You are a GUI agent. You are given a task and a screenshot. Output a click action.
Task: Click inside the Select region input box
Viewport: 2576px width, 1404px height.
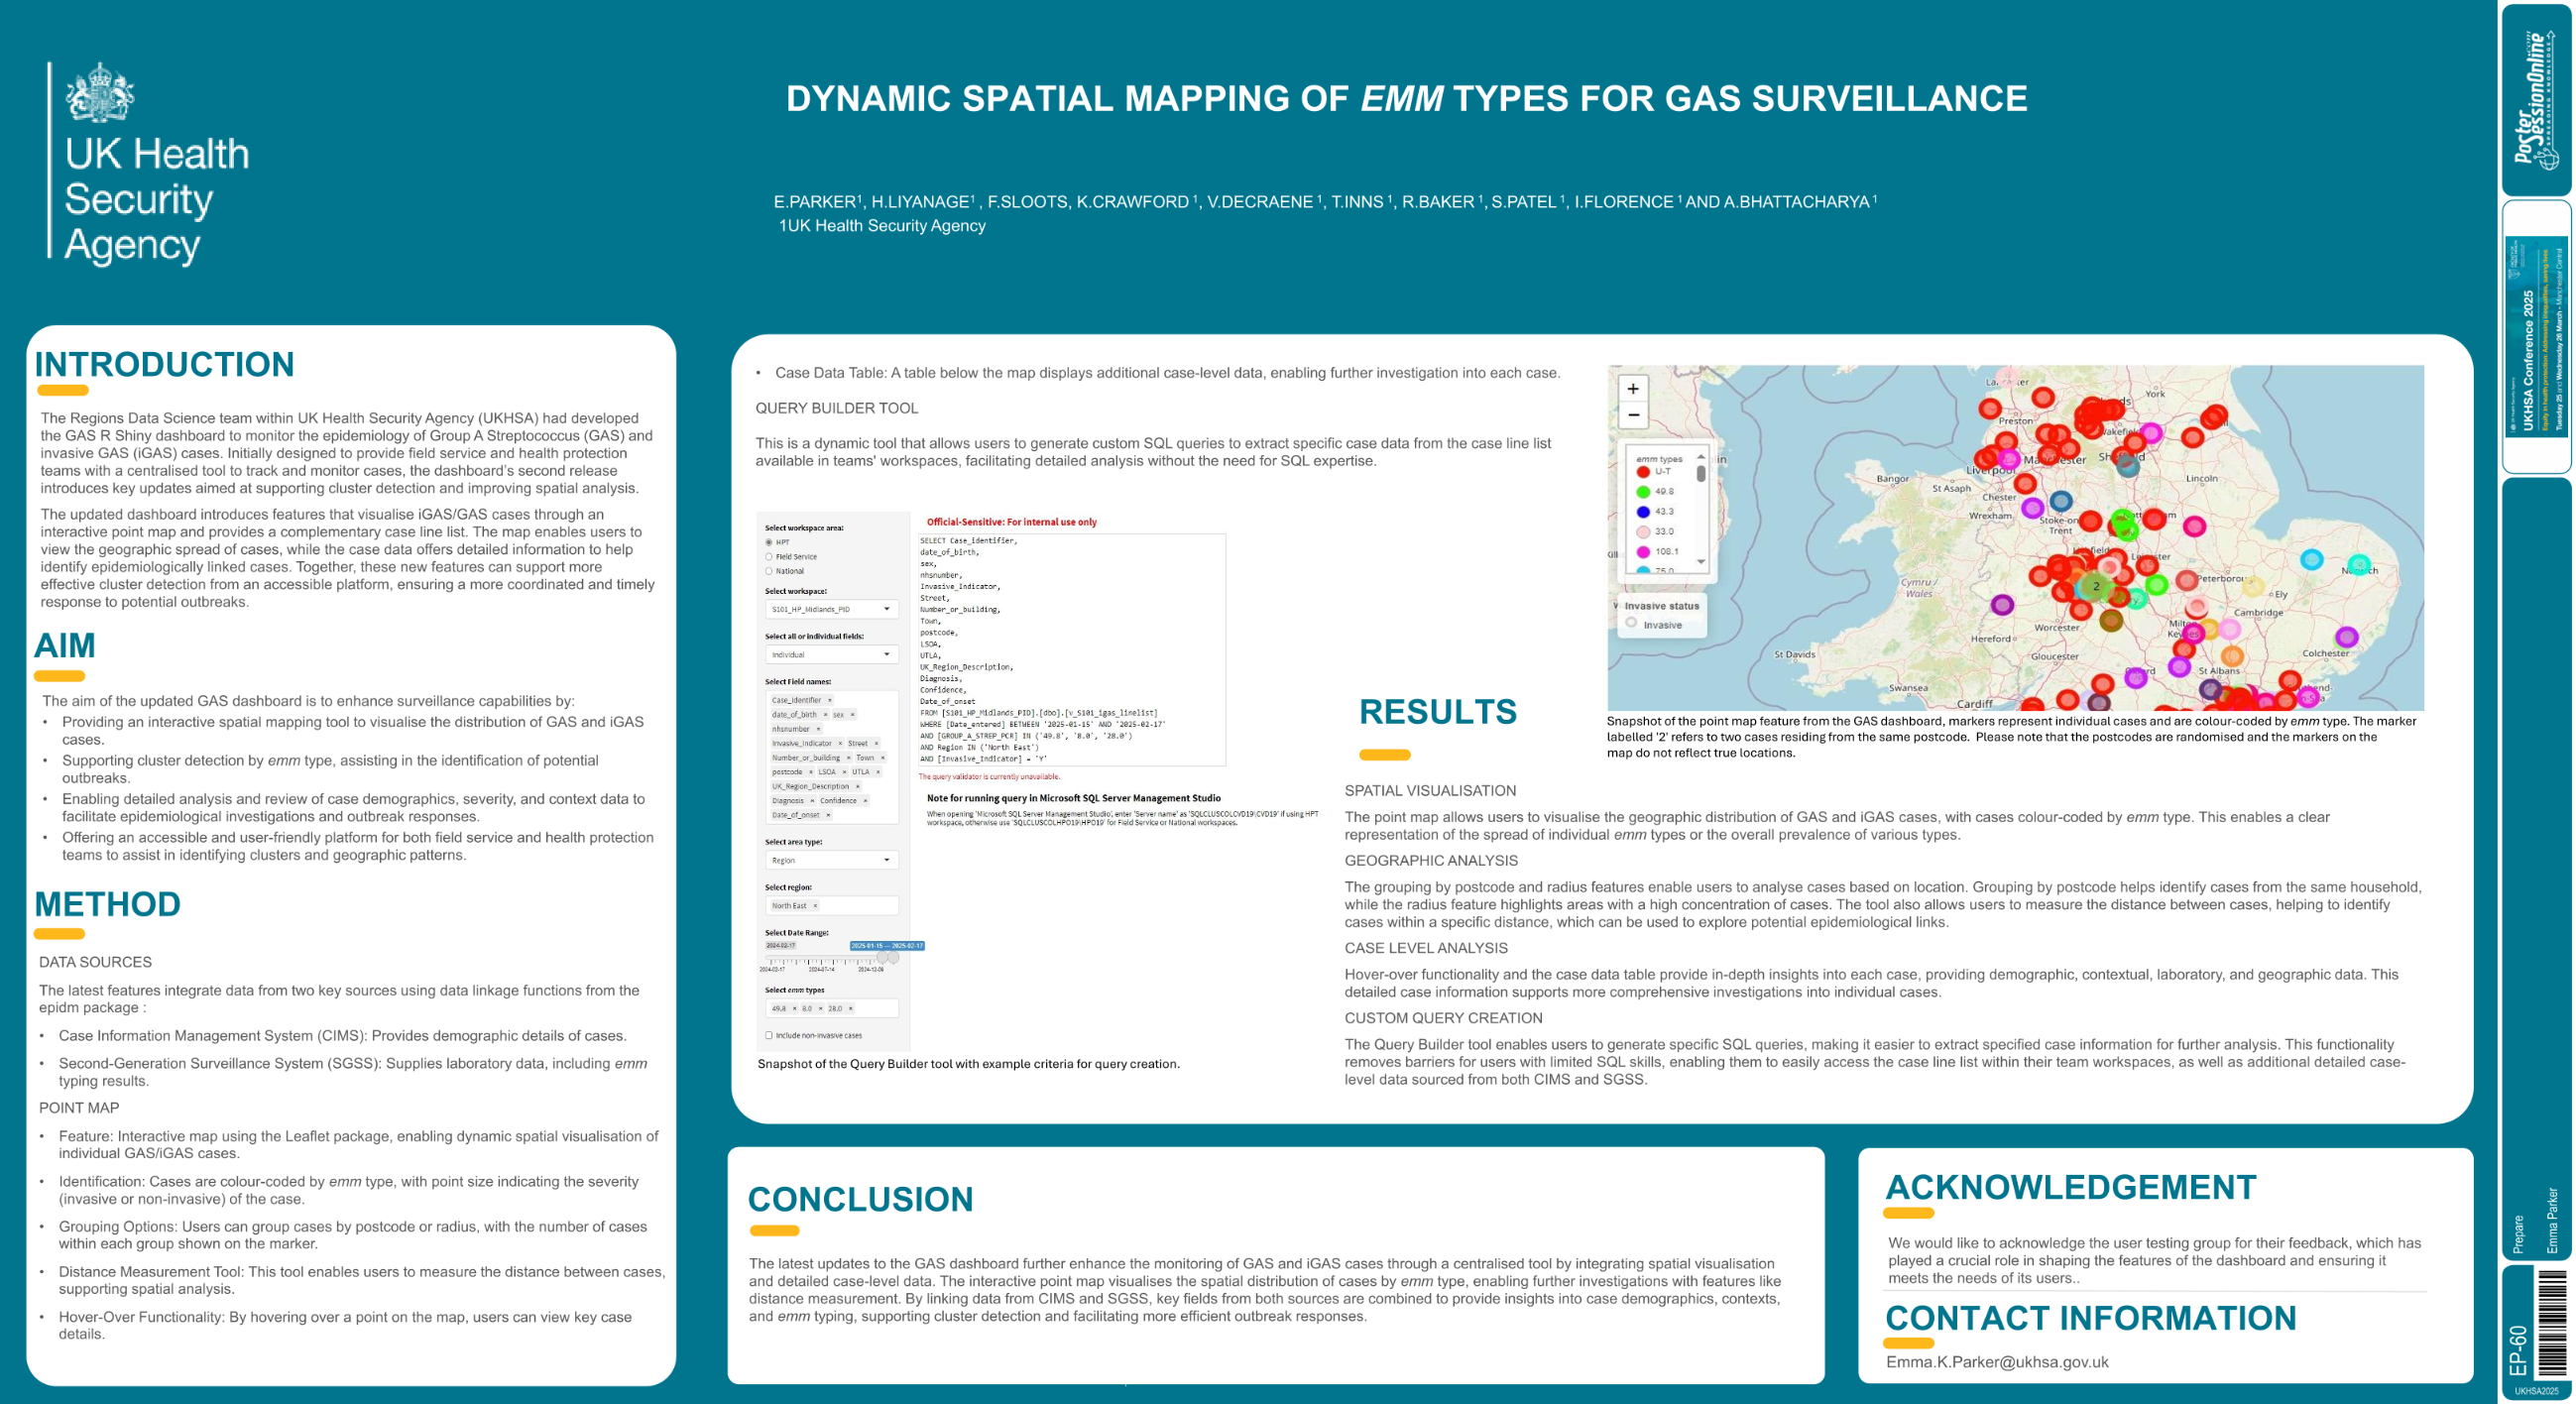click(833, 906)
